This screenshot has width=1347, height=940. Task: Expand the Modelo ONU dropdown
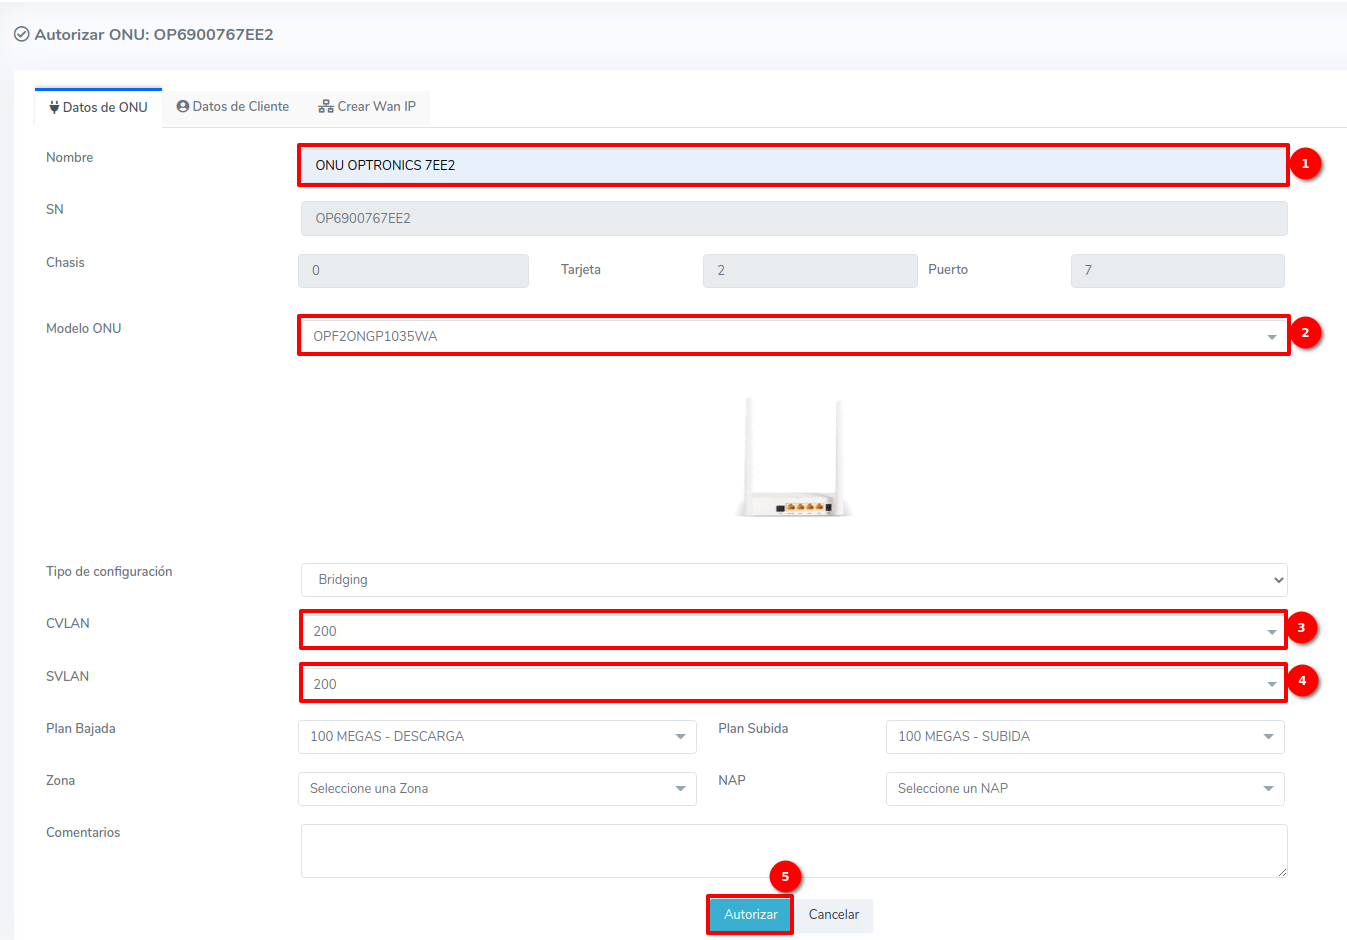coord(792,336)
